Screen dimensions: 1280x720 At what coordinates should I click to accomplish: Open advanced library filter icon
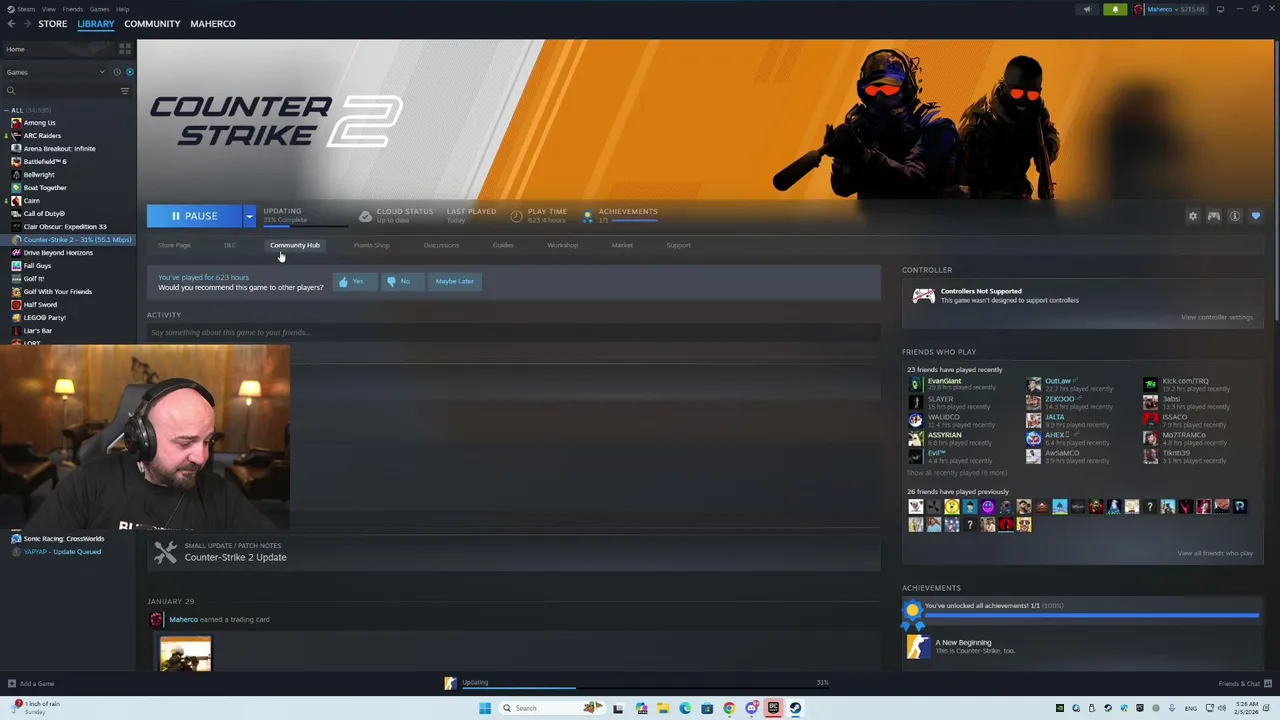(x=125, y=91)
